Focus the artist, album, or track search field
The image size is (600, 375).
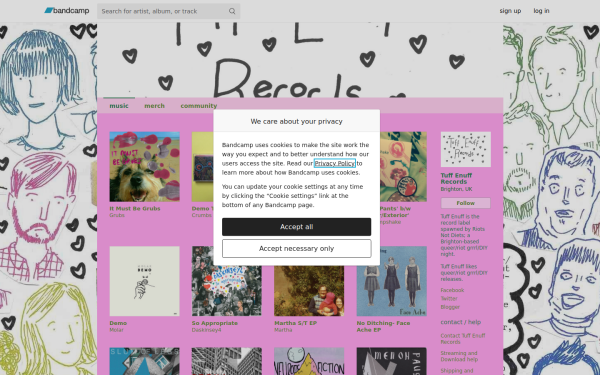(x=168, y=11)
